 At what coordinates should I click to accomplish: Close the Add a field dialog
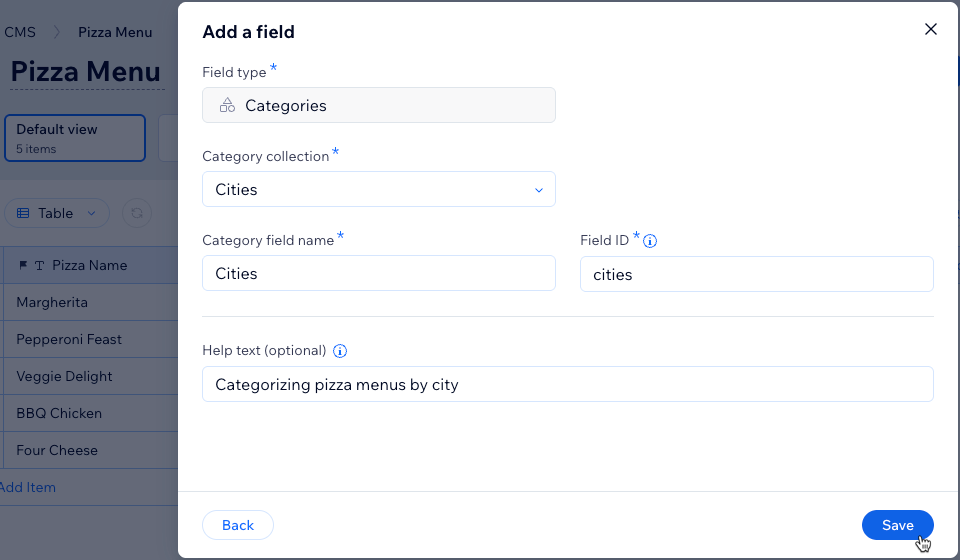[x=931, y=29]
